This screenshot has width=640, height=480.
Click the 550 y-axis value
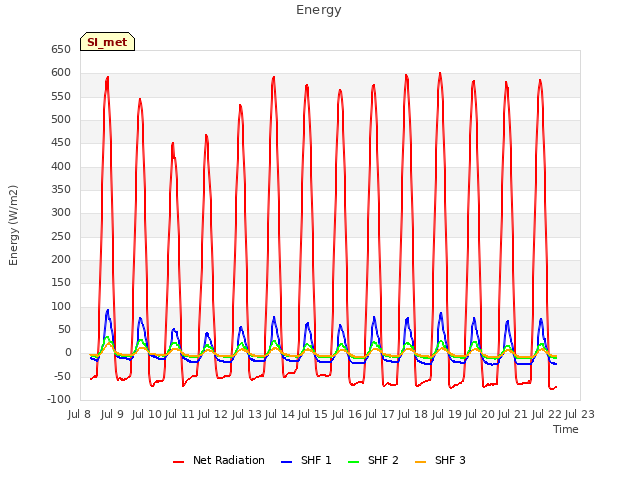click(x=61, y=97)
